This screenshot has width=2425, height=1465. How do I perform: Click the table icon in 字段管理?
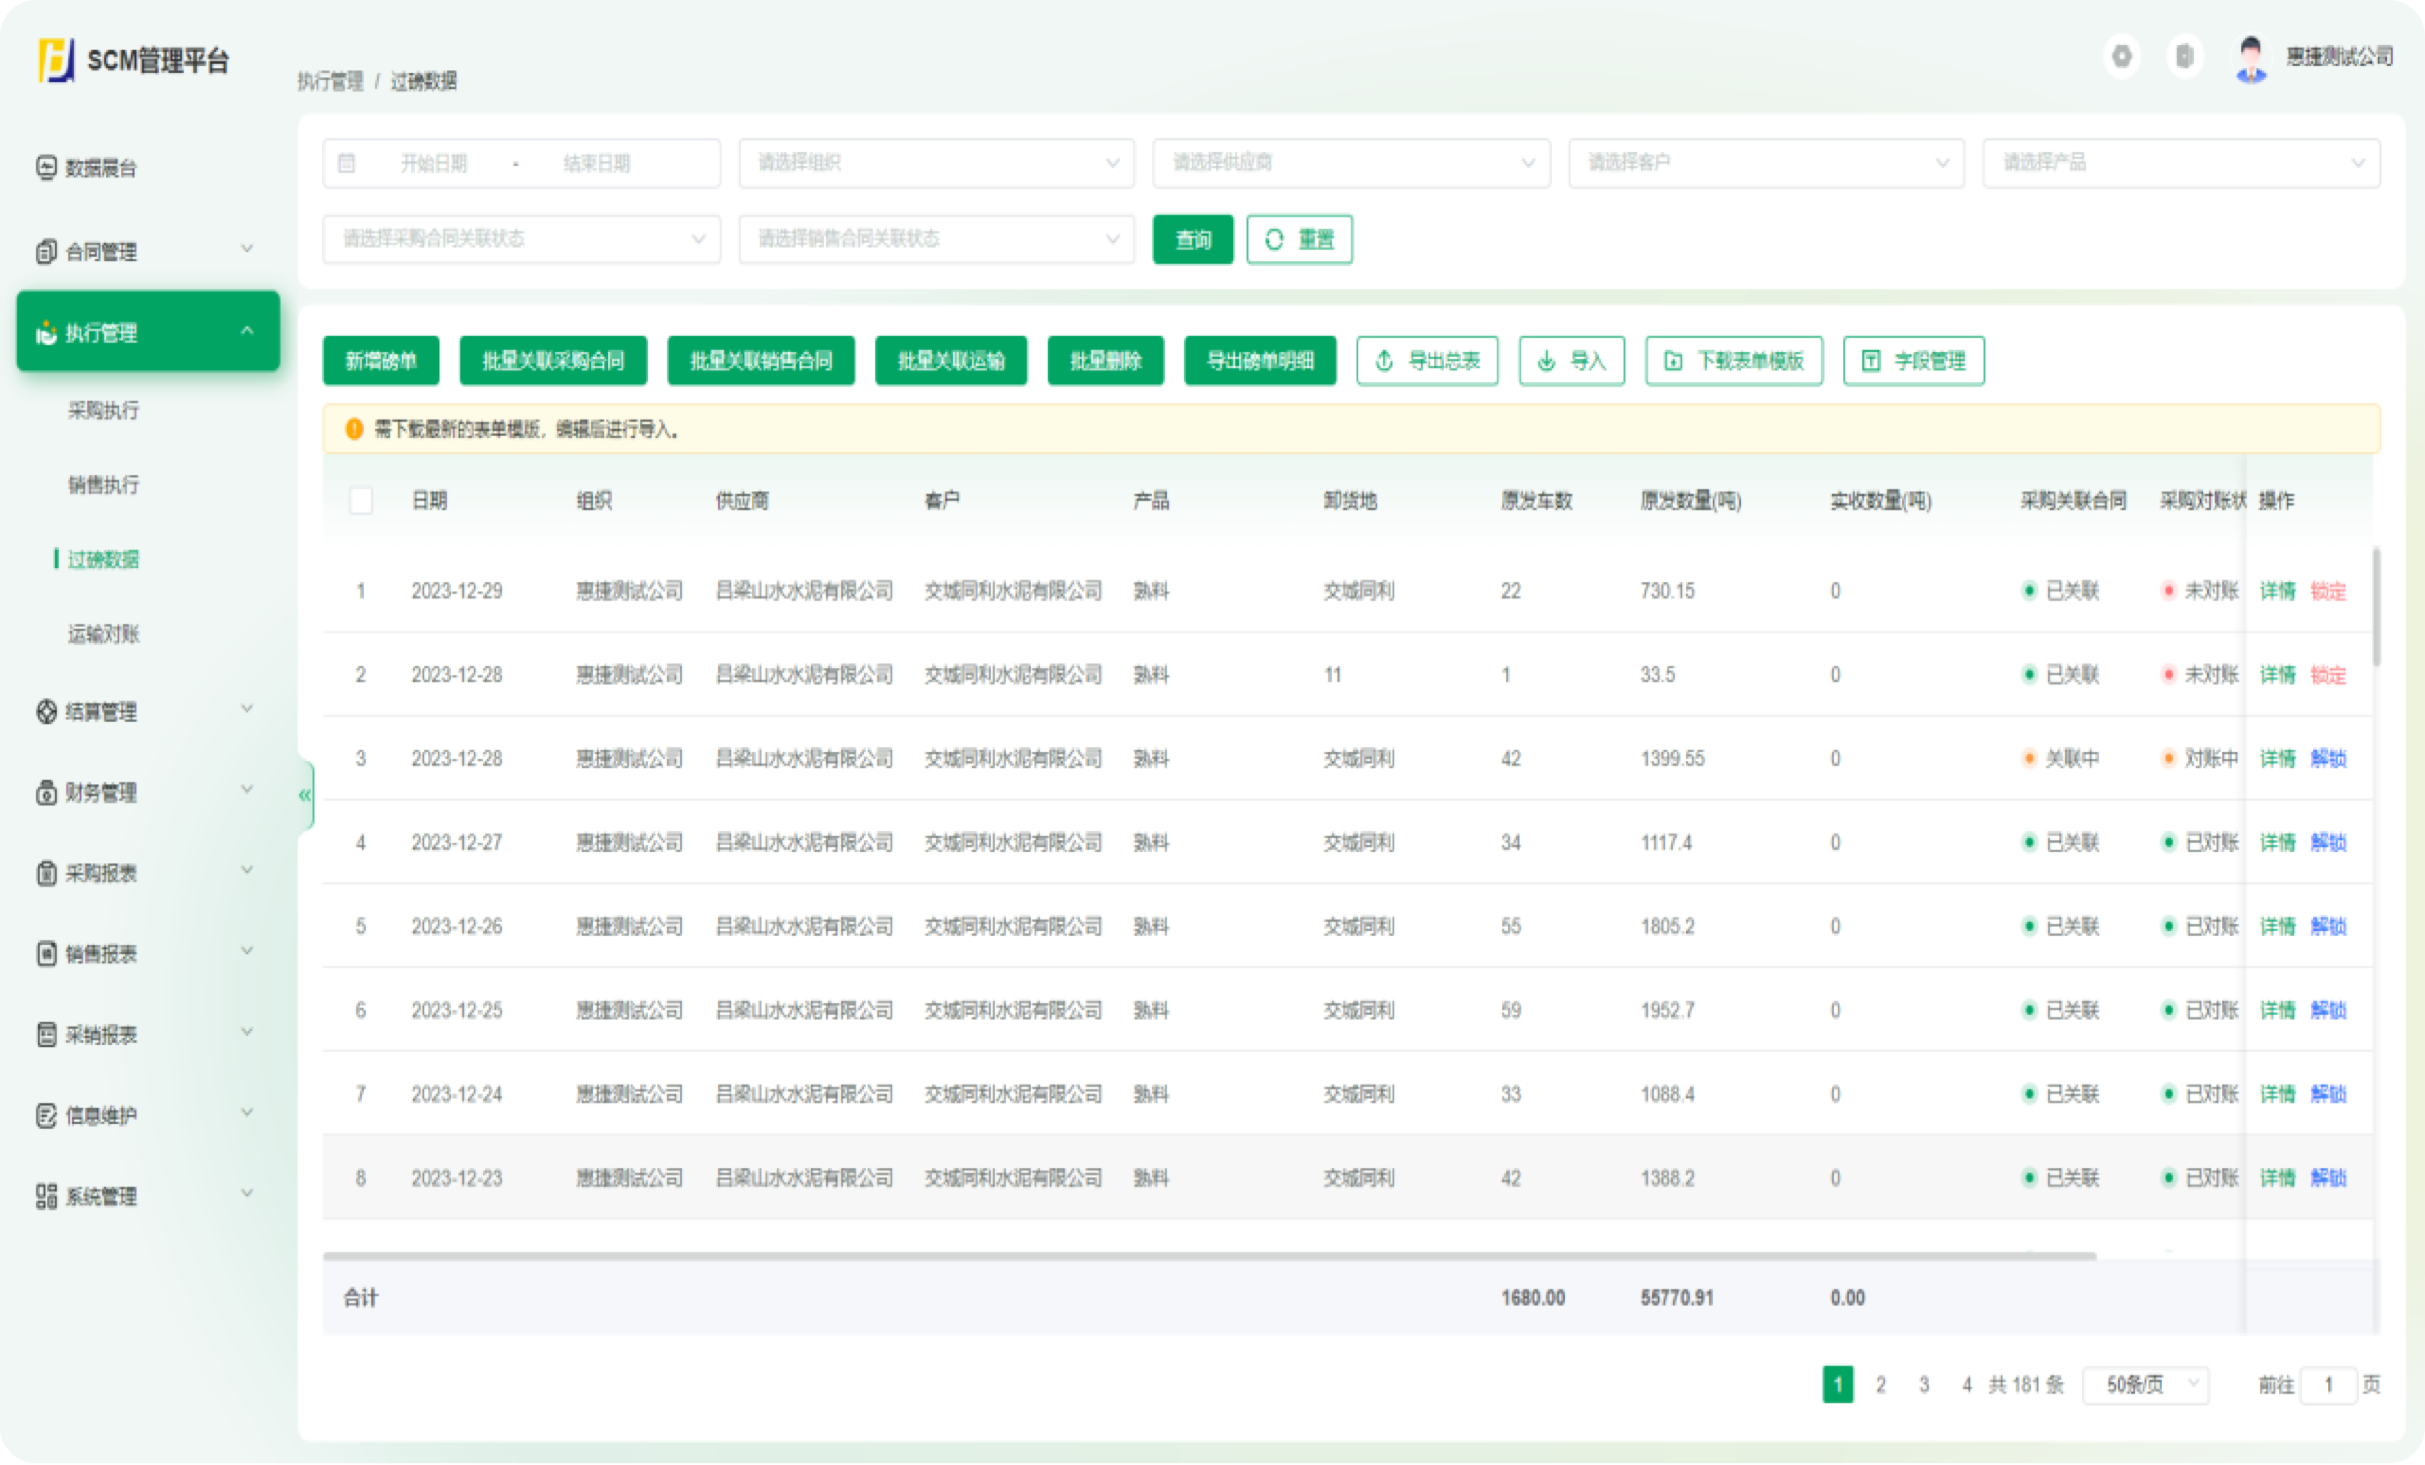(1870, 361)
